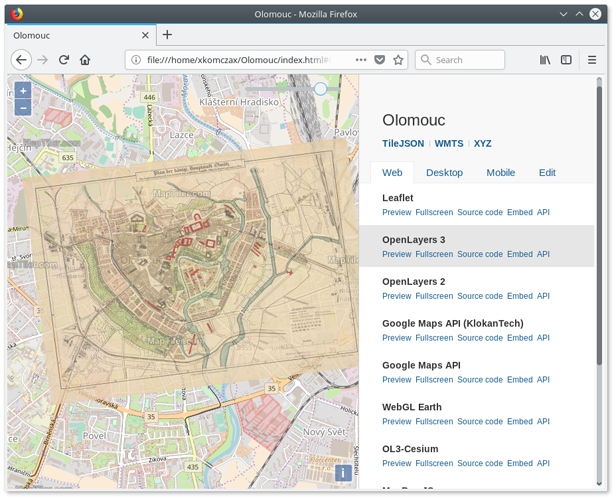Screen dimensions: 616x500
Task: Click scrollbar down arrow in sidebar
Action: point(599,484)
